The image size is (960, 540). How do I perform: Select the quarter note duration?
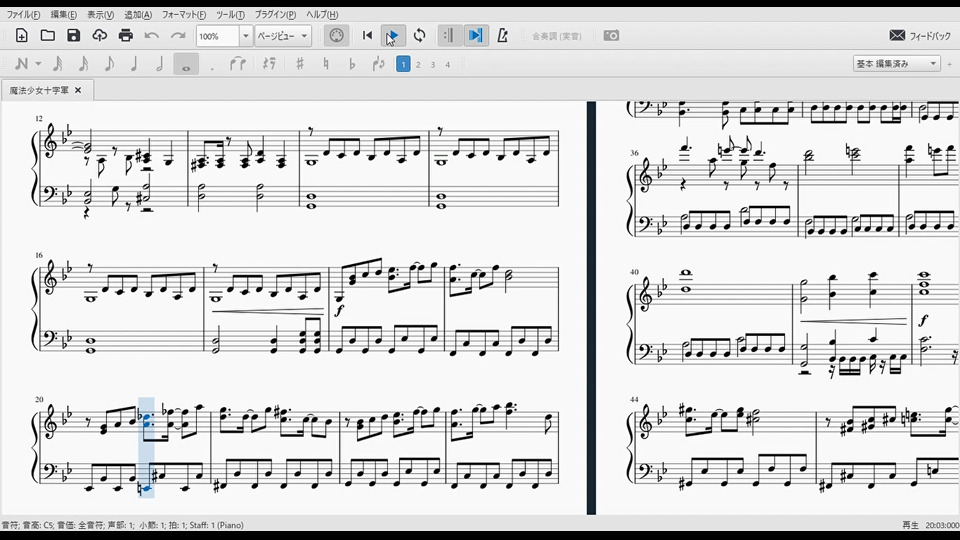pos(134,64)
